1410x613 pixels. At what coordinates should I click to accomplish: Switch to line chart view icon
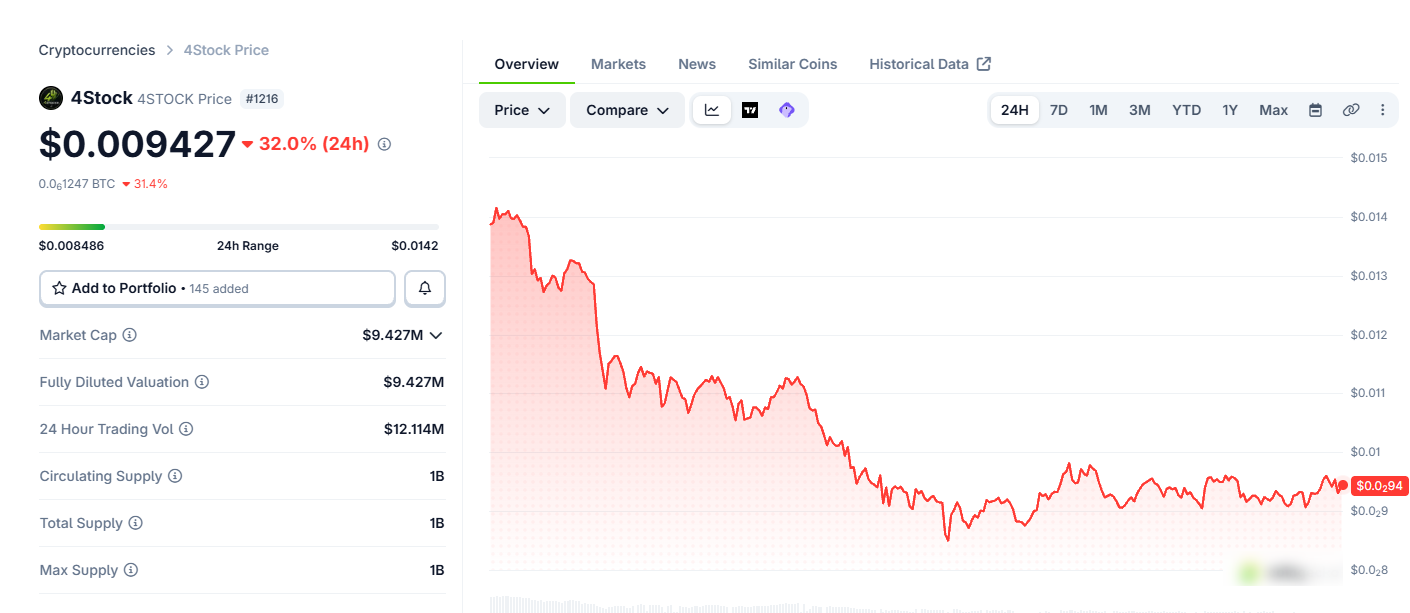click(712, 110)
